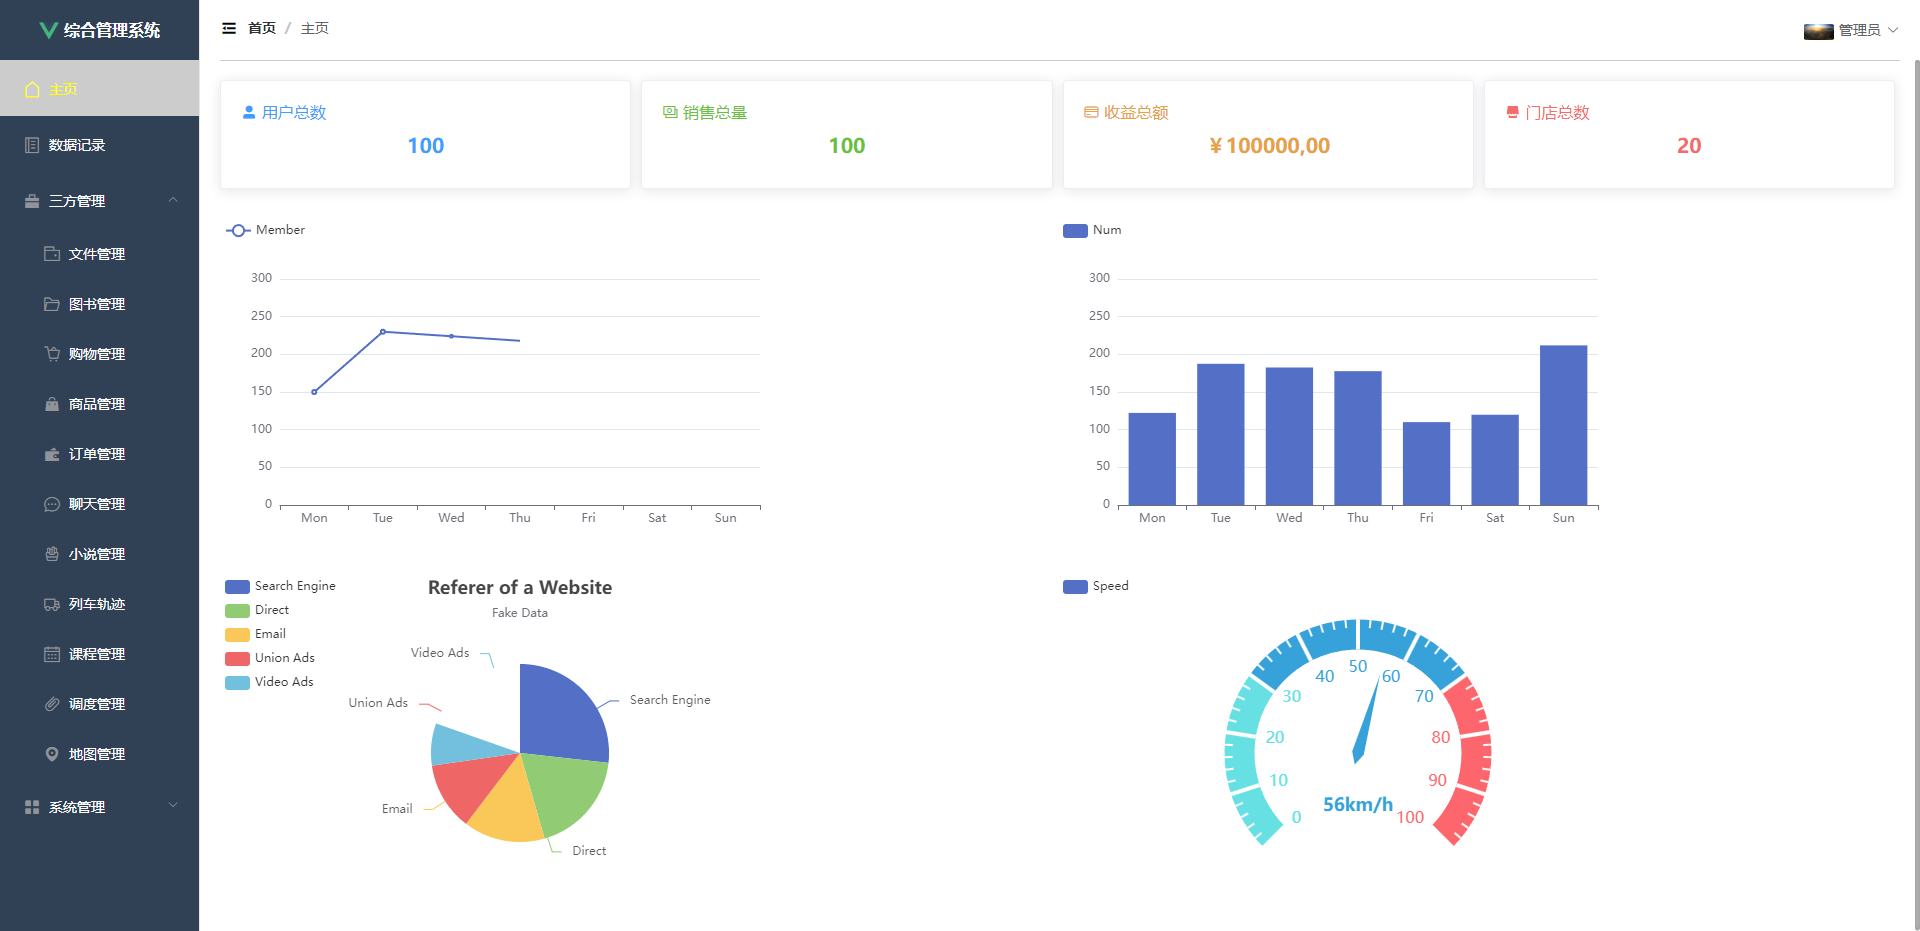This screenshot has width=1920, height=931.
Task: Click the 收益总额 card icon
Action: pyautogui.click(x=1091, y=113)
